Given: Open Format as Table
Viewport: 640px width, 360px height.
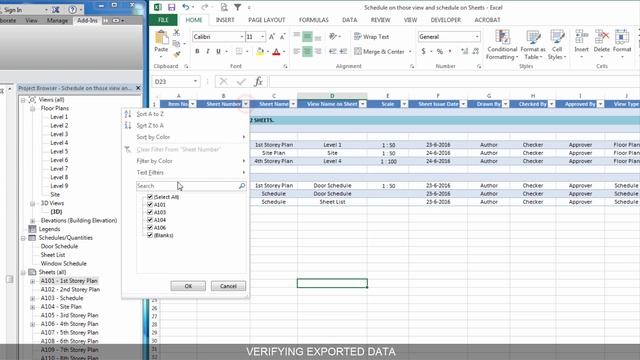Looking at the screenshot, I should (x=533, y=45).
